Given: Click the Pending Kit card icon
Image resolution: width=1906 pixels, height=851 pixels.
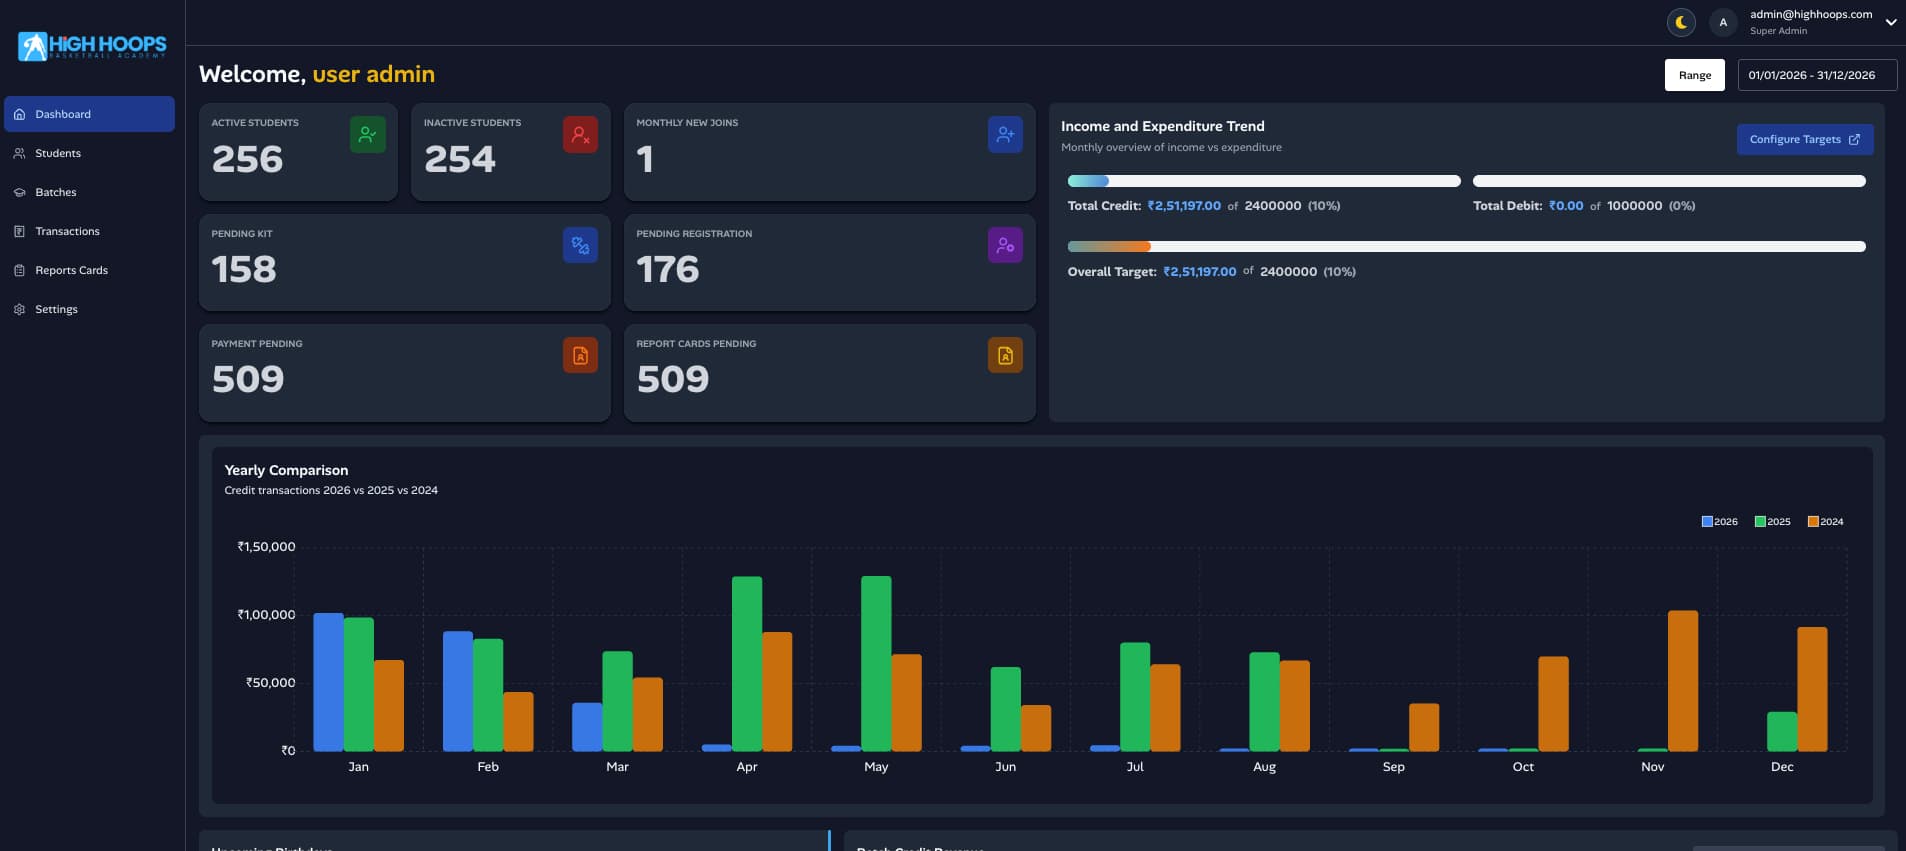Looking at the screenshot, I should 580,245.
